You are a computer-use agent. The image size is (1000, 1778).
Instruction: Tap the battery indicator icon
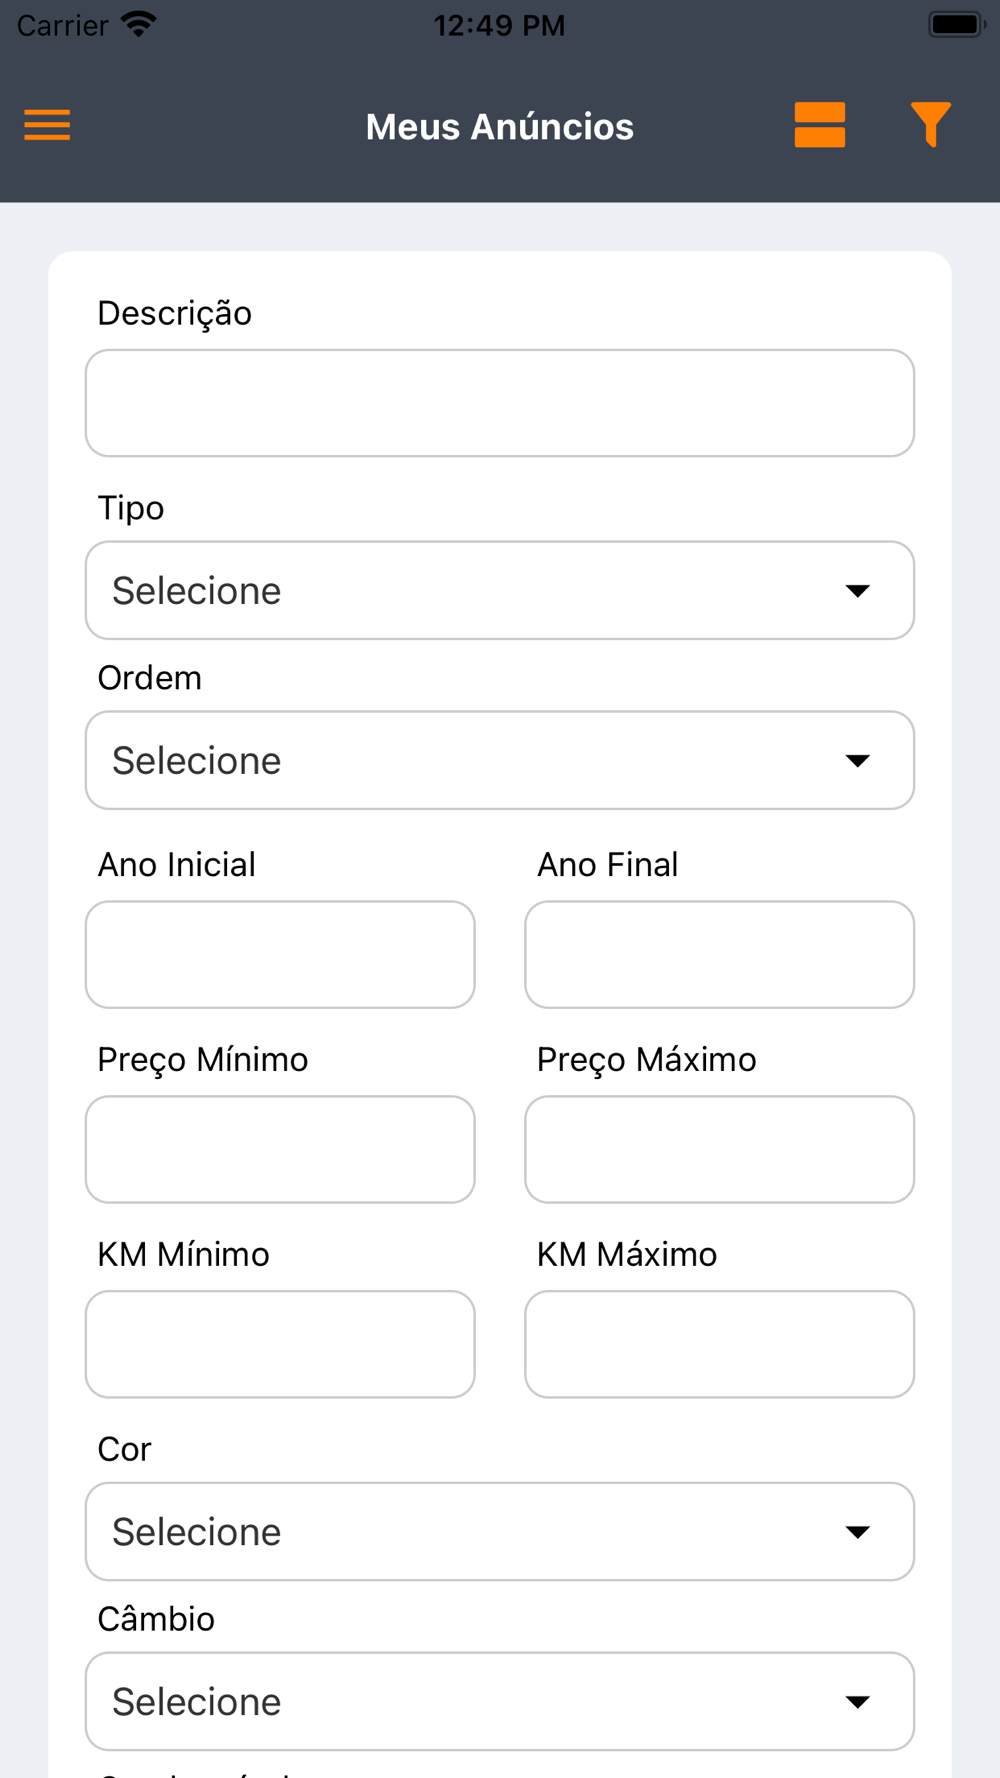956,24
